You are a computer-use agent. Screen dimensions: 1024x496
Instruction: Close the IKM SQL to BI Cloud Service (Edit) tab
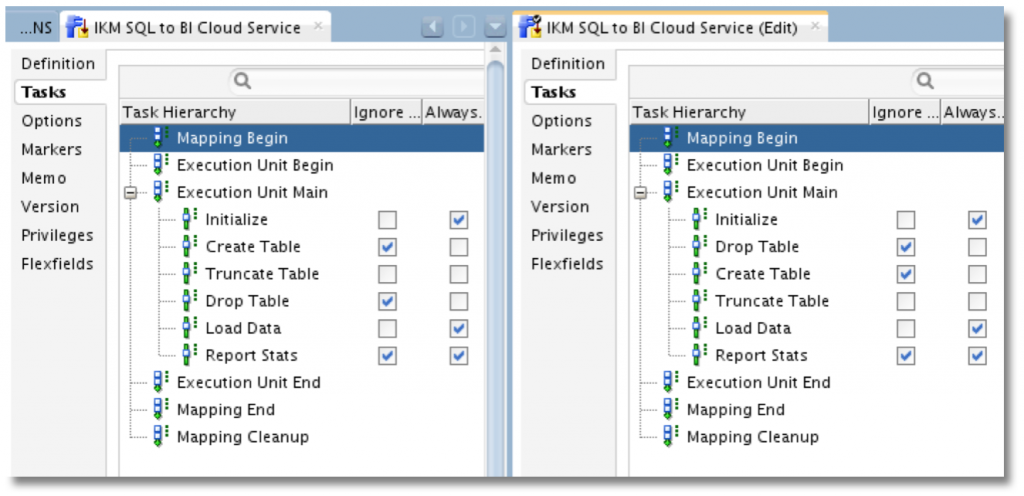[814, 26]
